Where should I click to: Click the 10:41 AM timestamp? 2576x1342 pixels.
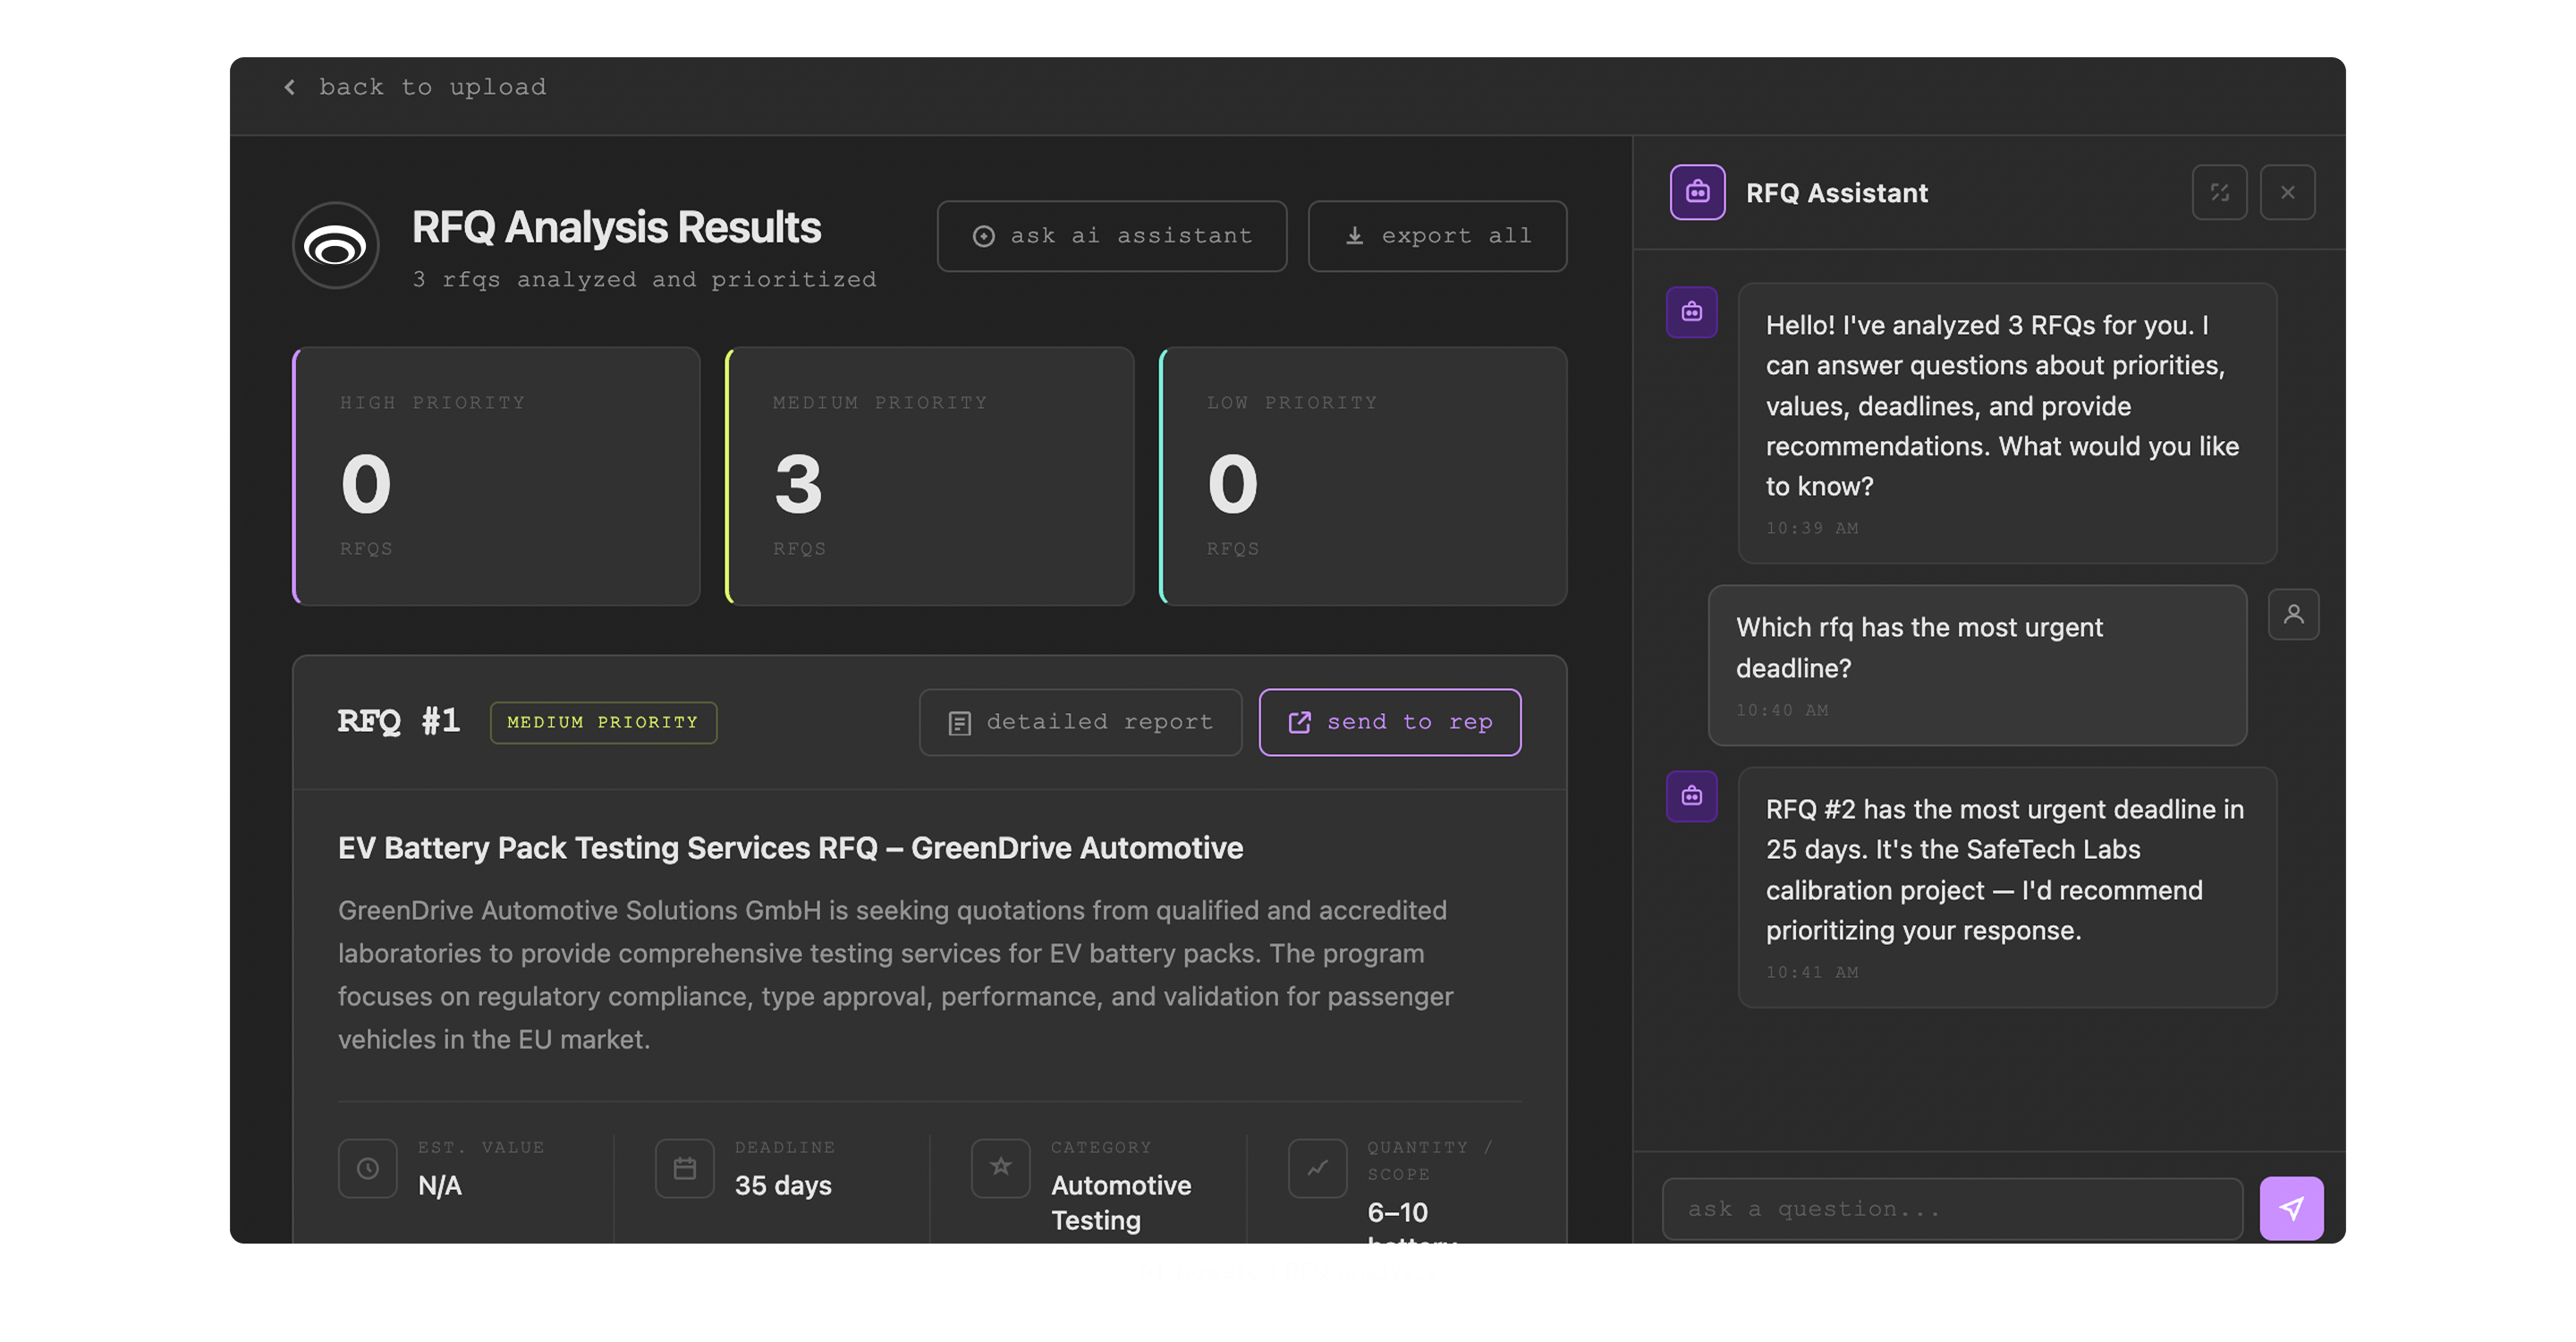pyautogui.click(x=1812, y=972)
